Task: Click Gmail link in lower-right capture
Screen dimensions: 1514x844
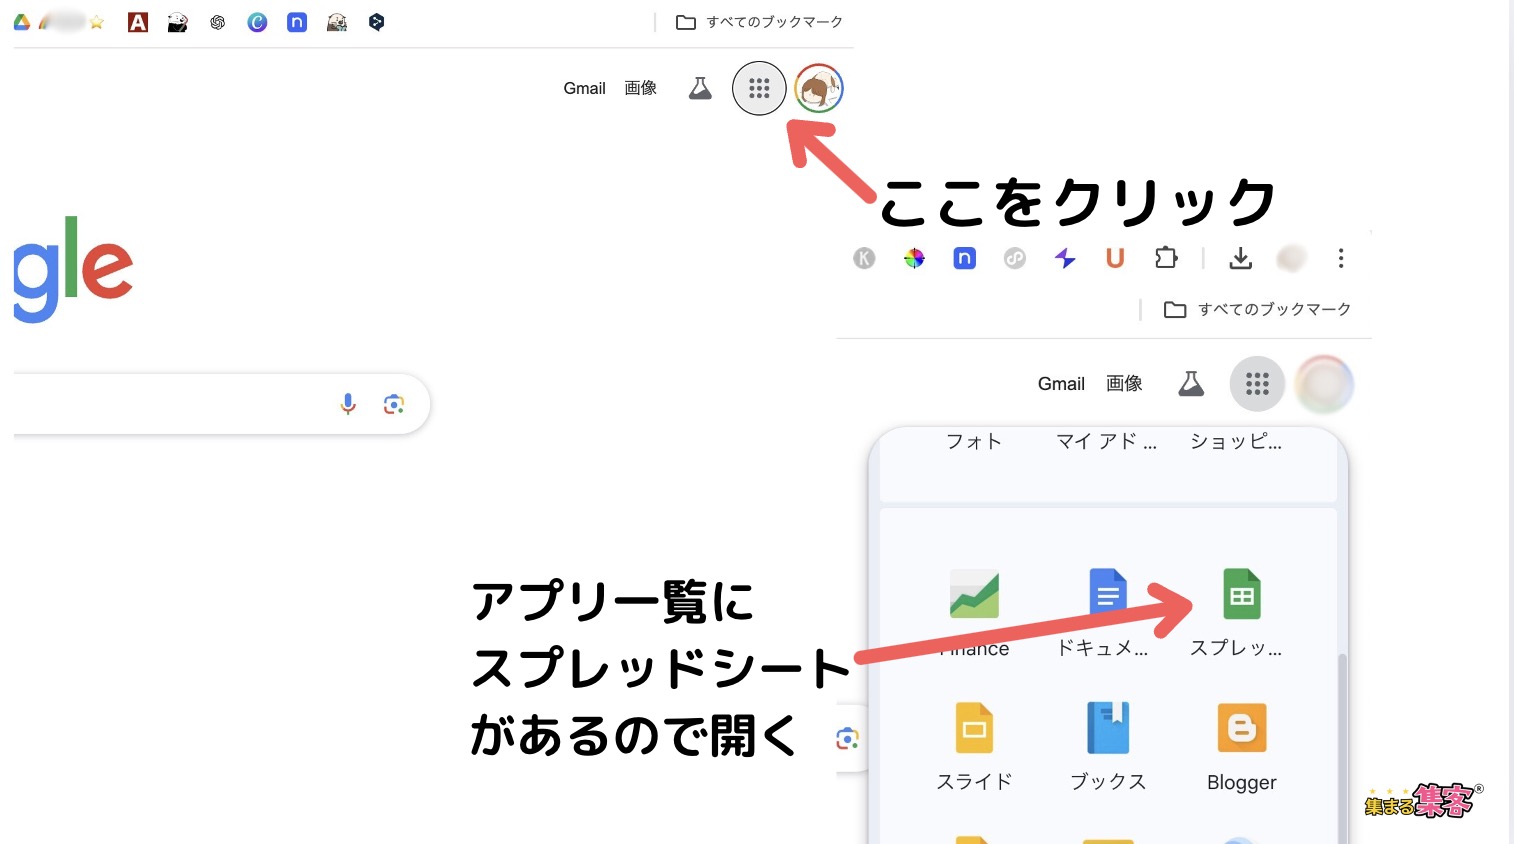Action: (1061, 383)
